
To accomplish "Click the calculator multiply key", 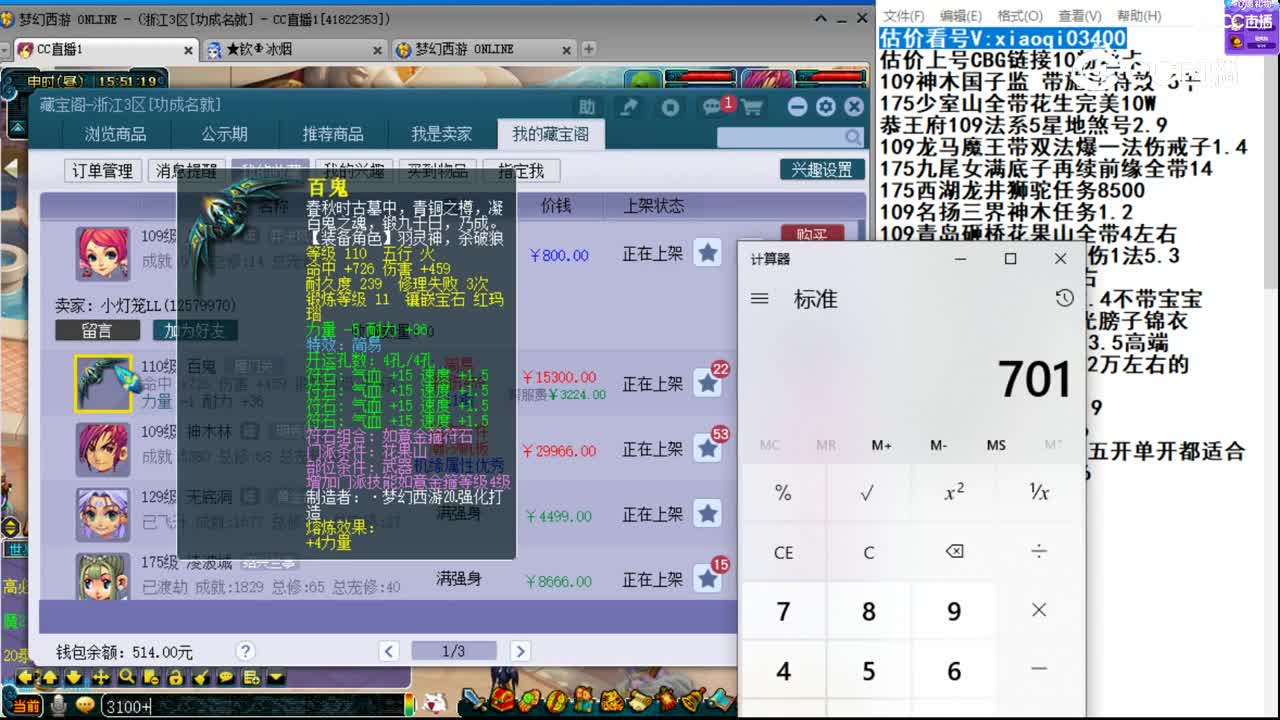I will click(1039, 610).
